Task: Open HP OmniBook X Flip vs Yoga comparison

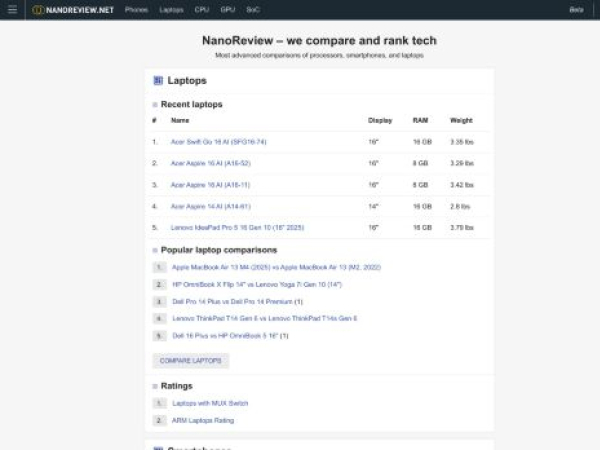Action: tap(257, 284)
